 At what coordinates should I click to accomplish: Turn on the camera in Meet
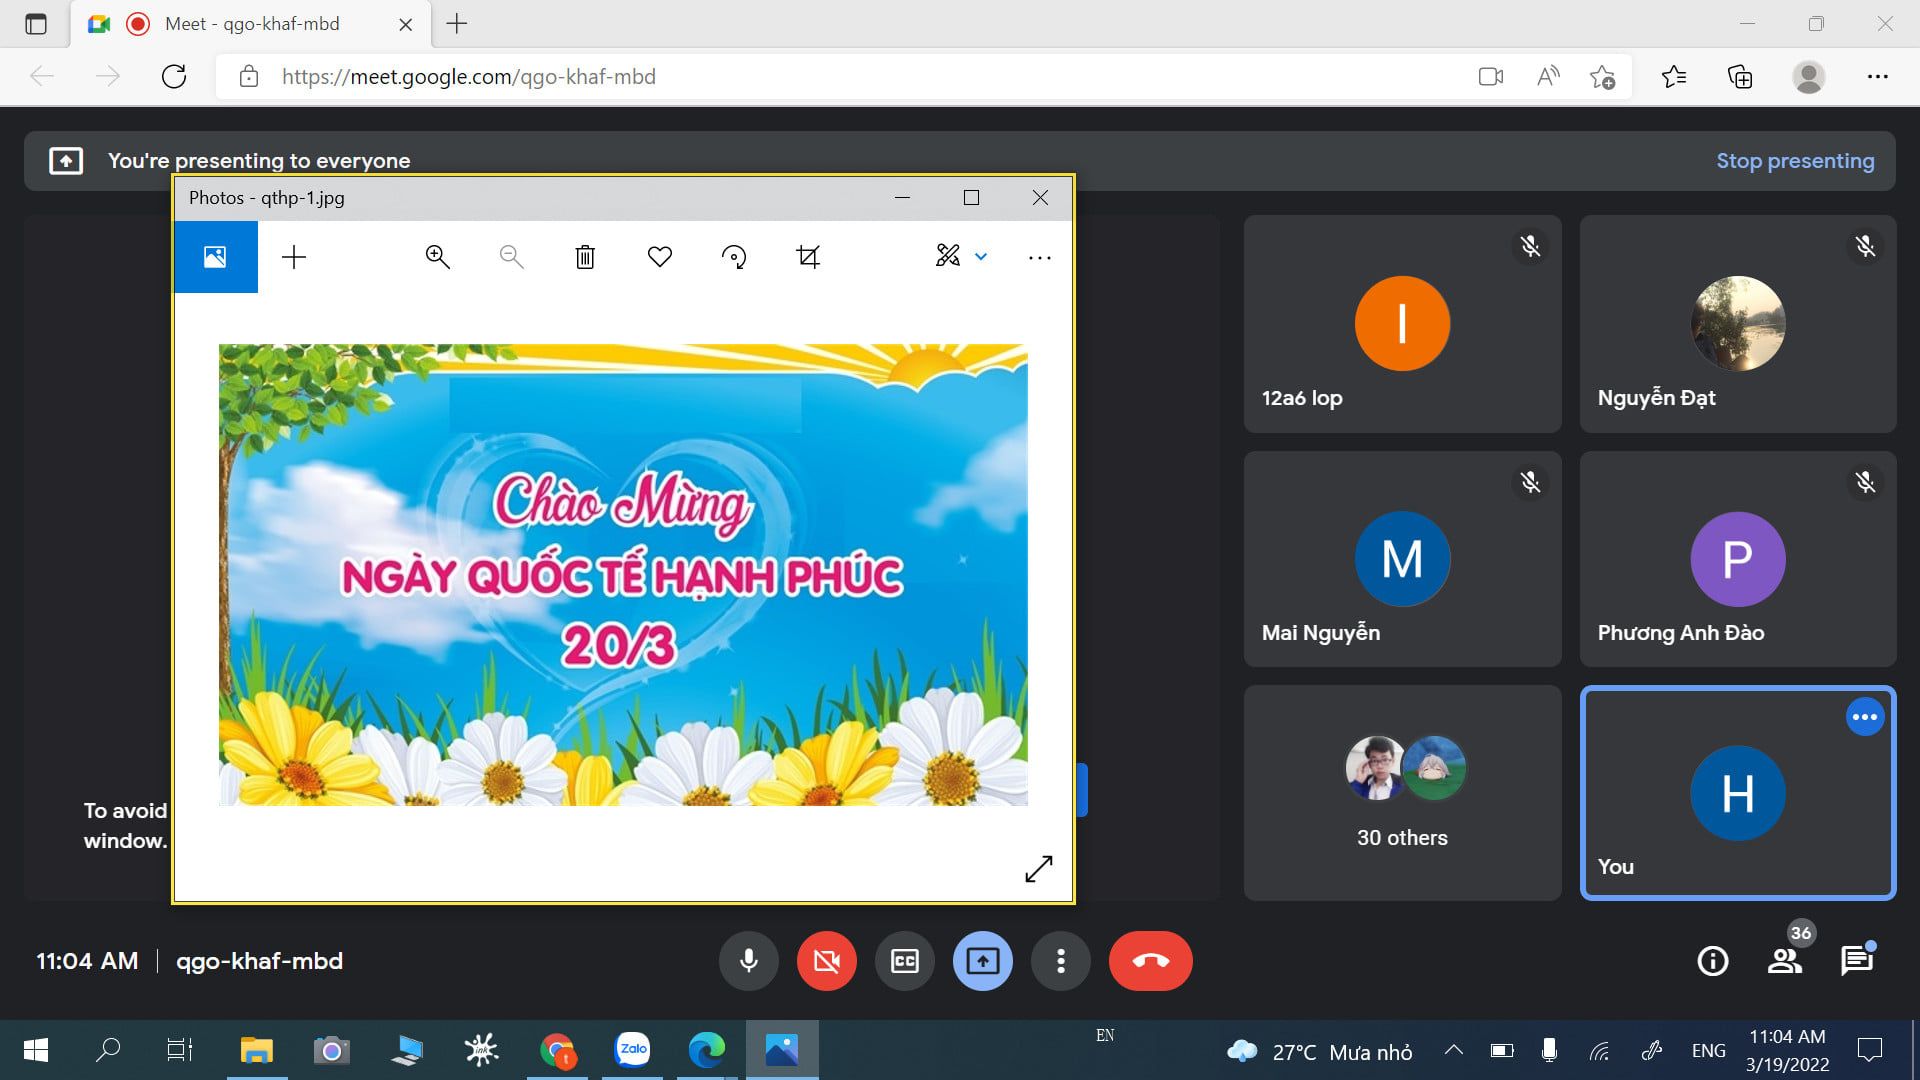coord(826,961)
